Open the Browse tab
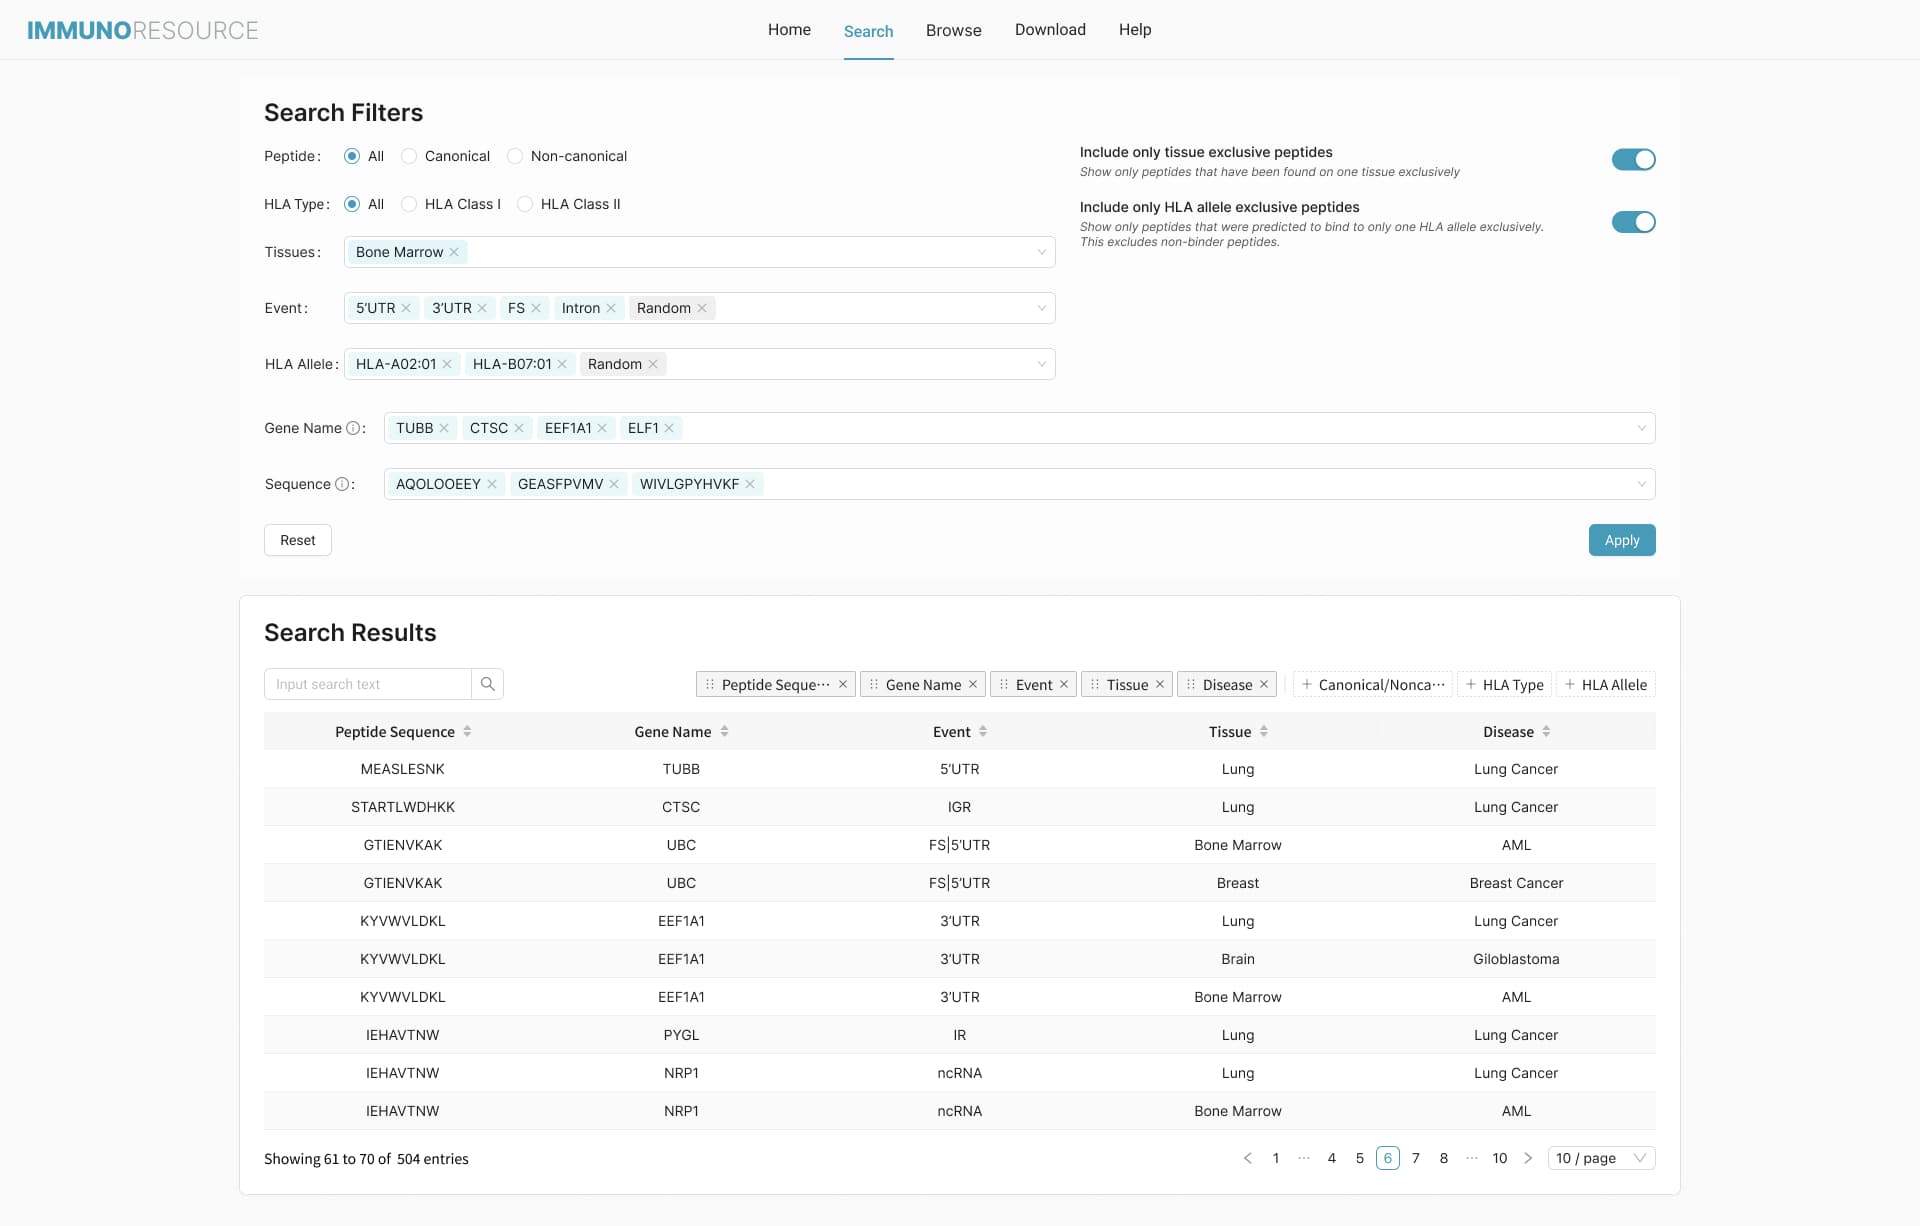Screen dimensions: 1920x1226 click(953, 30)
